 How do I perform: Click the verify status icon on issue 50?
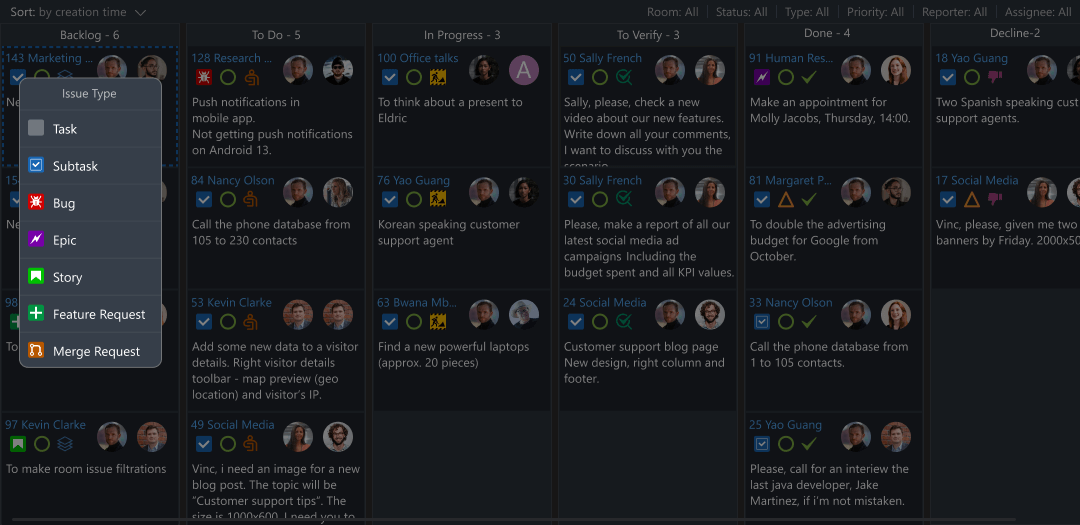click(623, 77)
